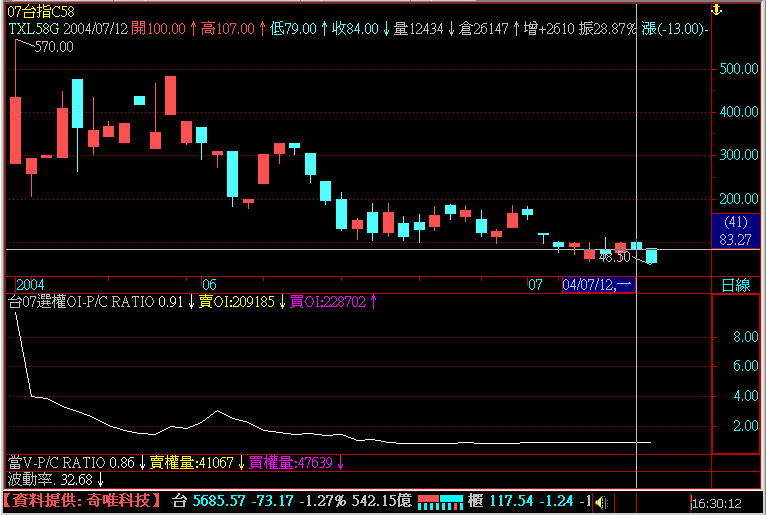Click the 06 month marker on time axis
This screenshot has height=515, width=766.
[209, 285]
